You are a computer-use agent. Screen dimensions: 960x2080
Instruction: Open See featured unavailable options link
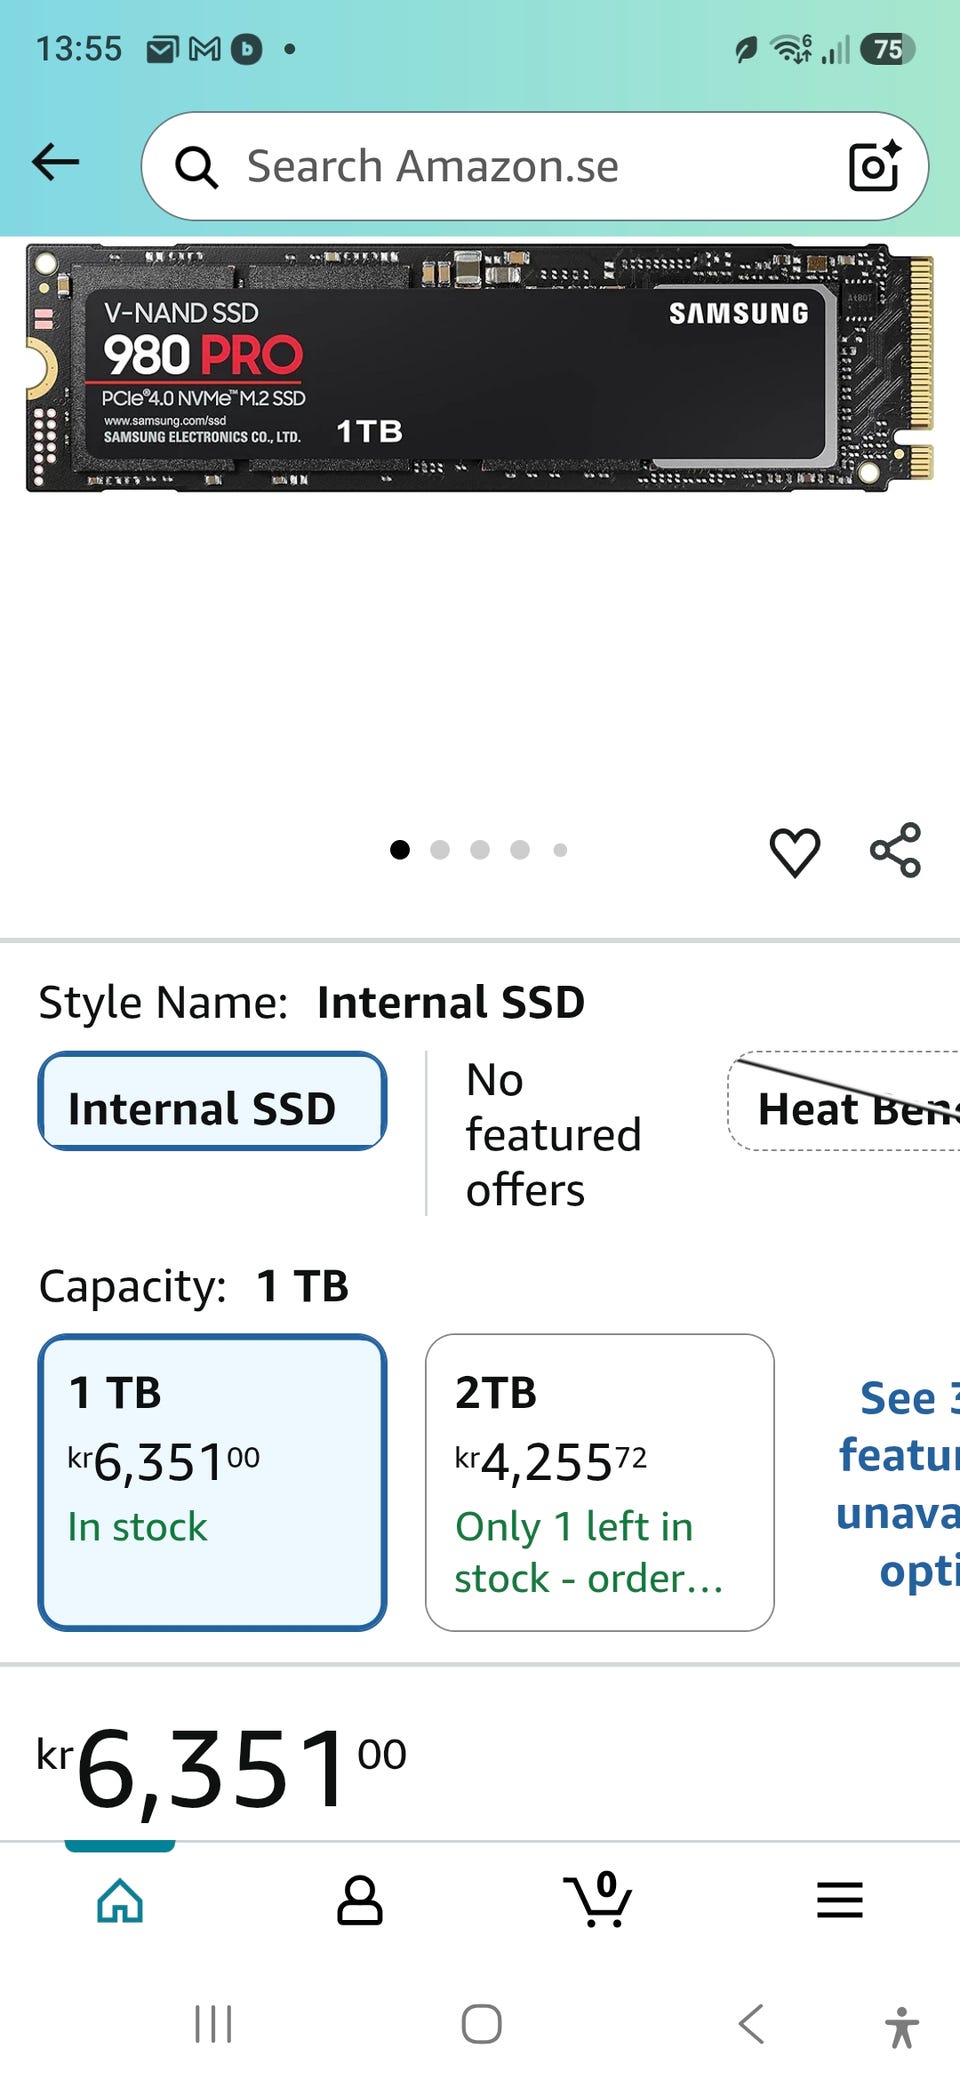897,1484
